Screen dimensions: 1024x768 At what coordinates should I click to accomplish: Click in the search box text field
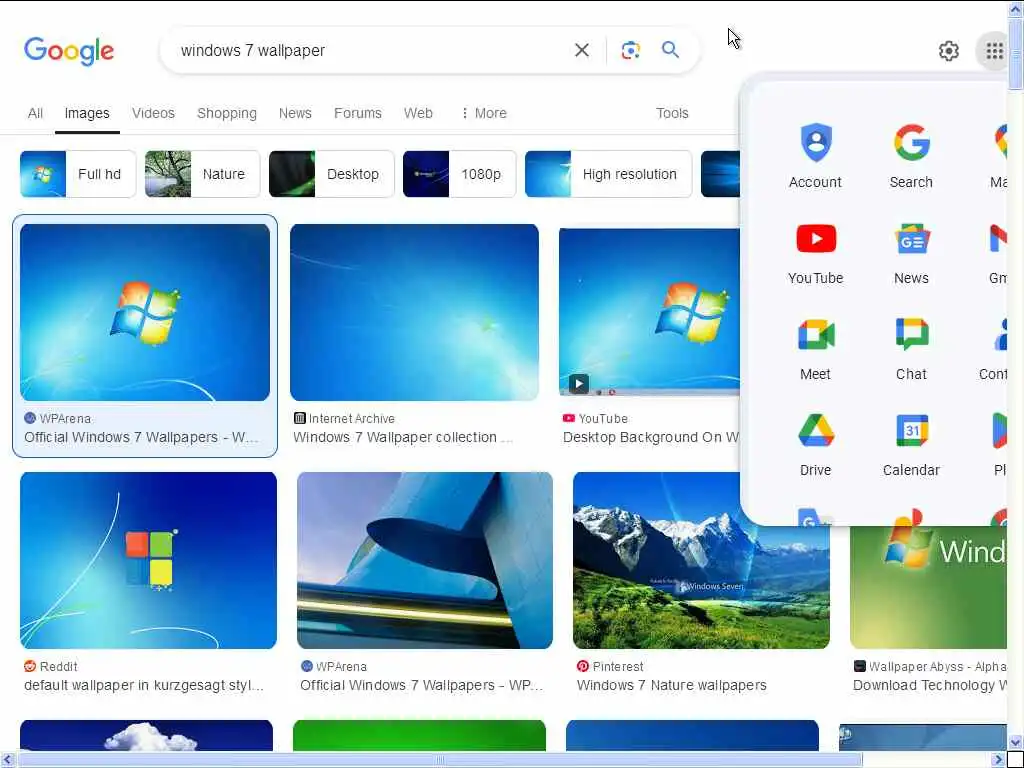tap(372, 50)
